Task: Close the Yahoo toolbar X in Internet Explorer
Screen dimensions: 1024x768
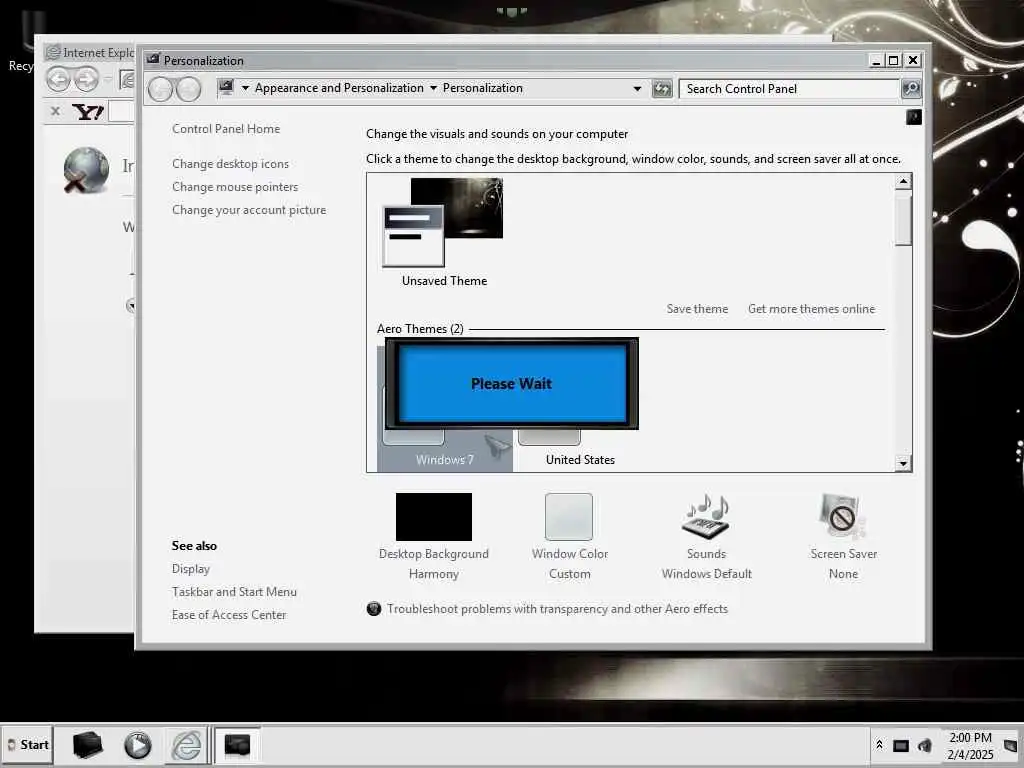Action: coord(56,111)
